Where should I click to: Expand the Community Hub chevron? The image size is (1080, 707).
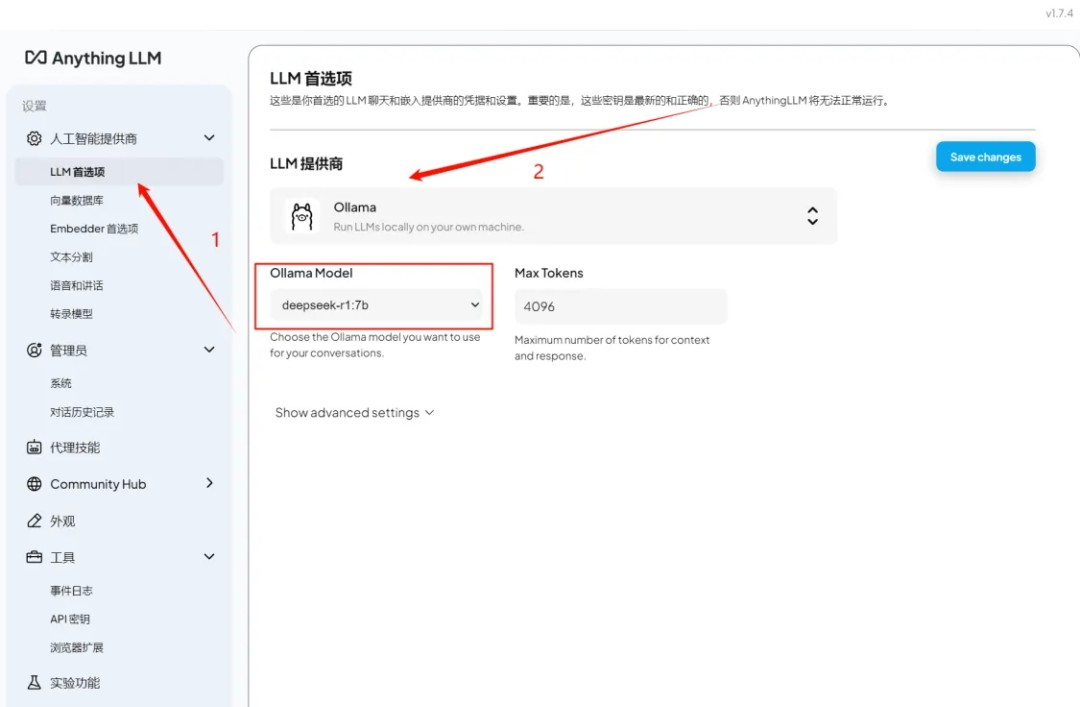tap(209, 483)
